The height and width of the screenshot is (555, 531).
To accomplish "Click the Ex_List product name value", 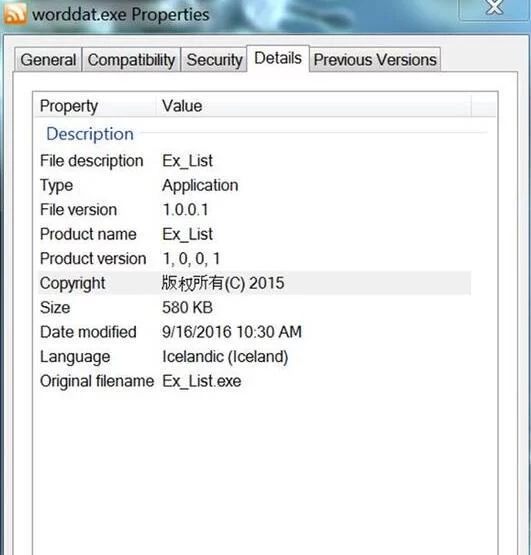I will tap(187, 234).
